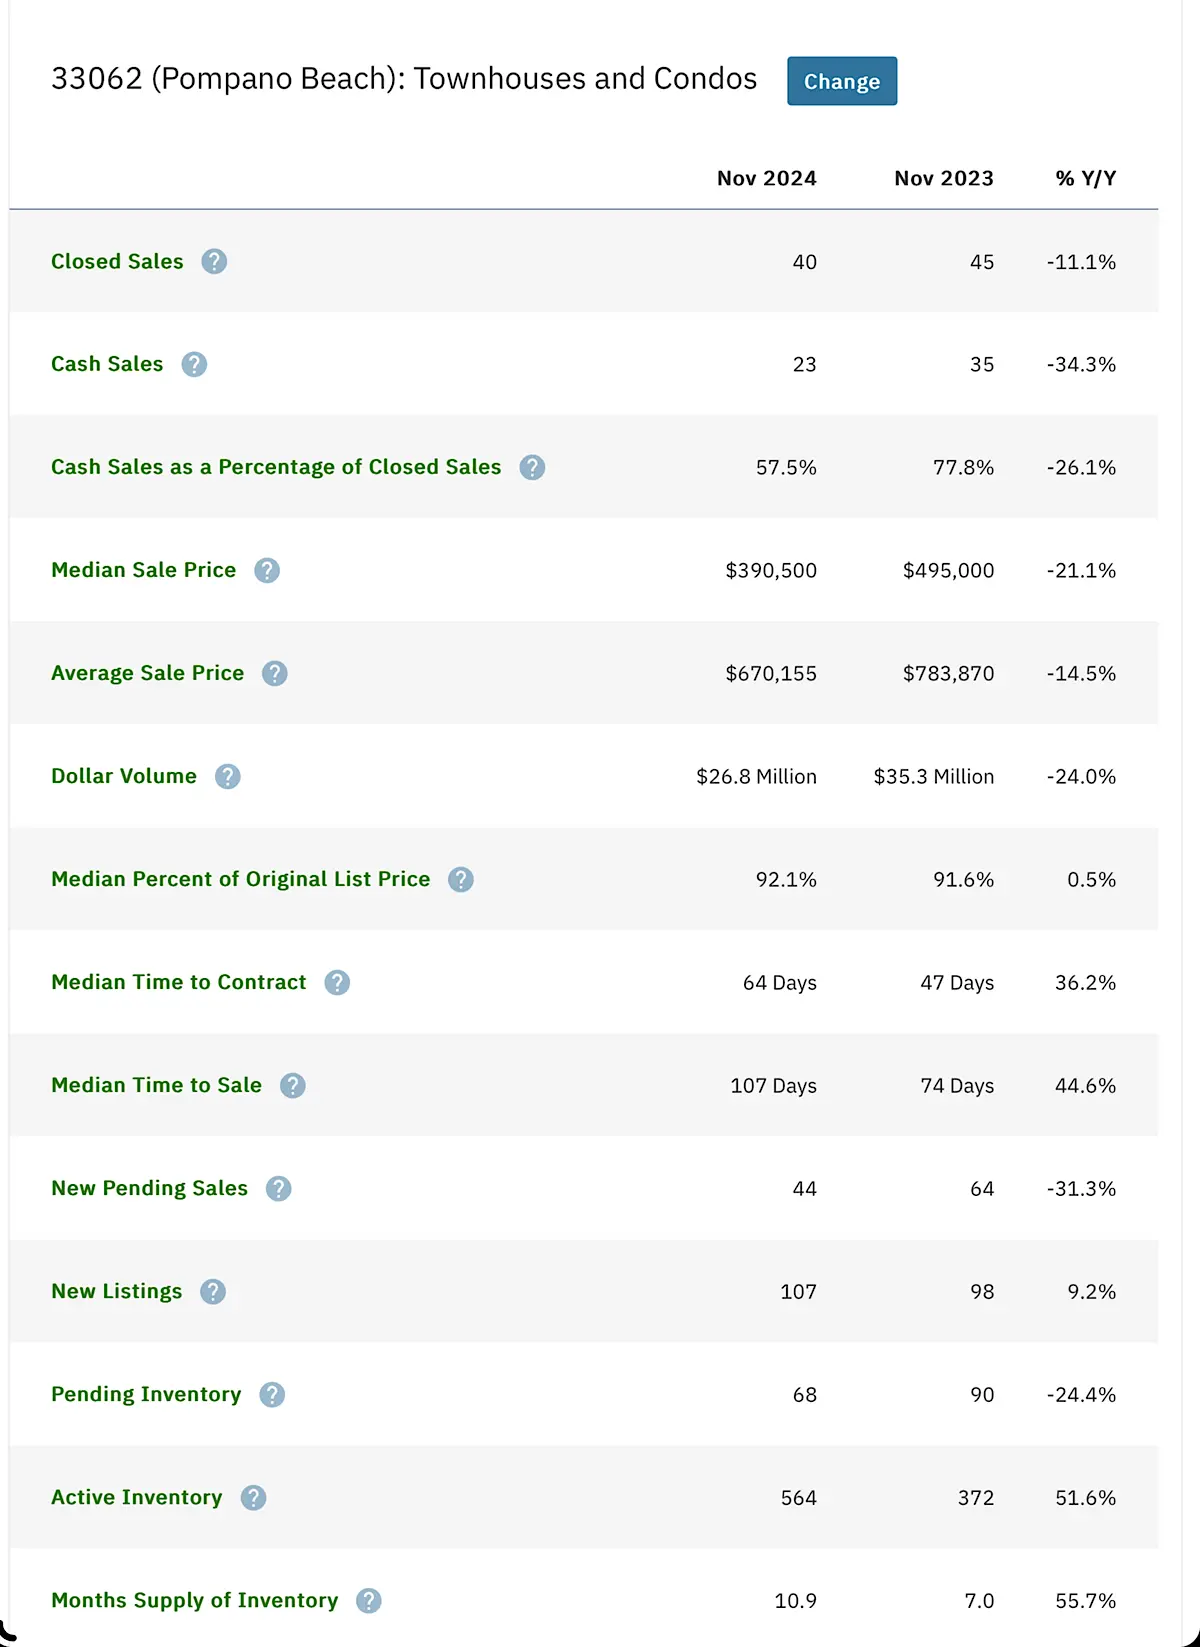This screenshot has width=1200, height=1647.
Task: Click the Closed Sales label link
Action: (x=117, y=261)
